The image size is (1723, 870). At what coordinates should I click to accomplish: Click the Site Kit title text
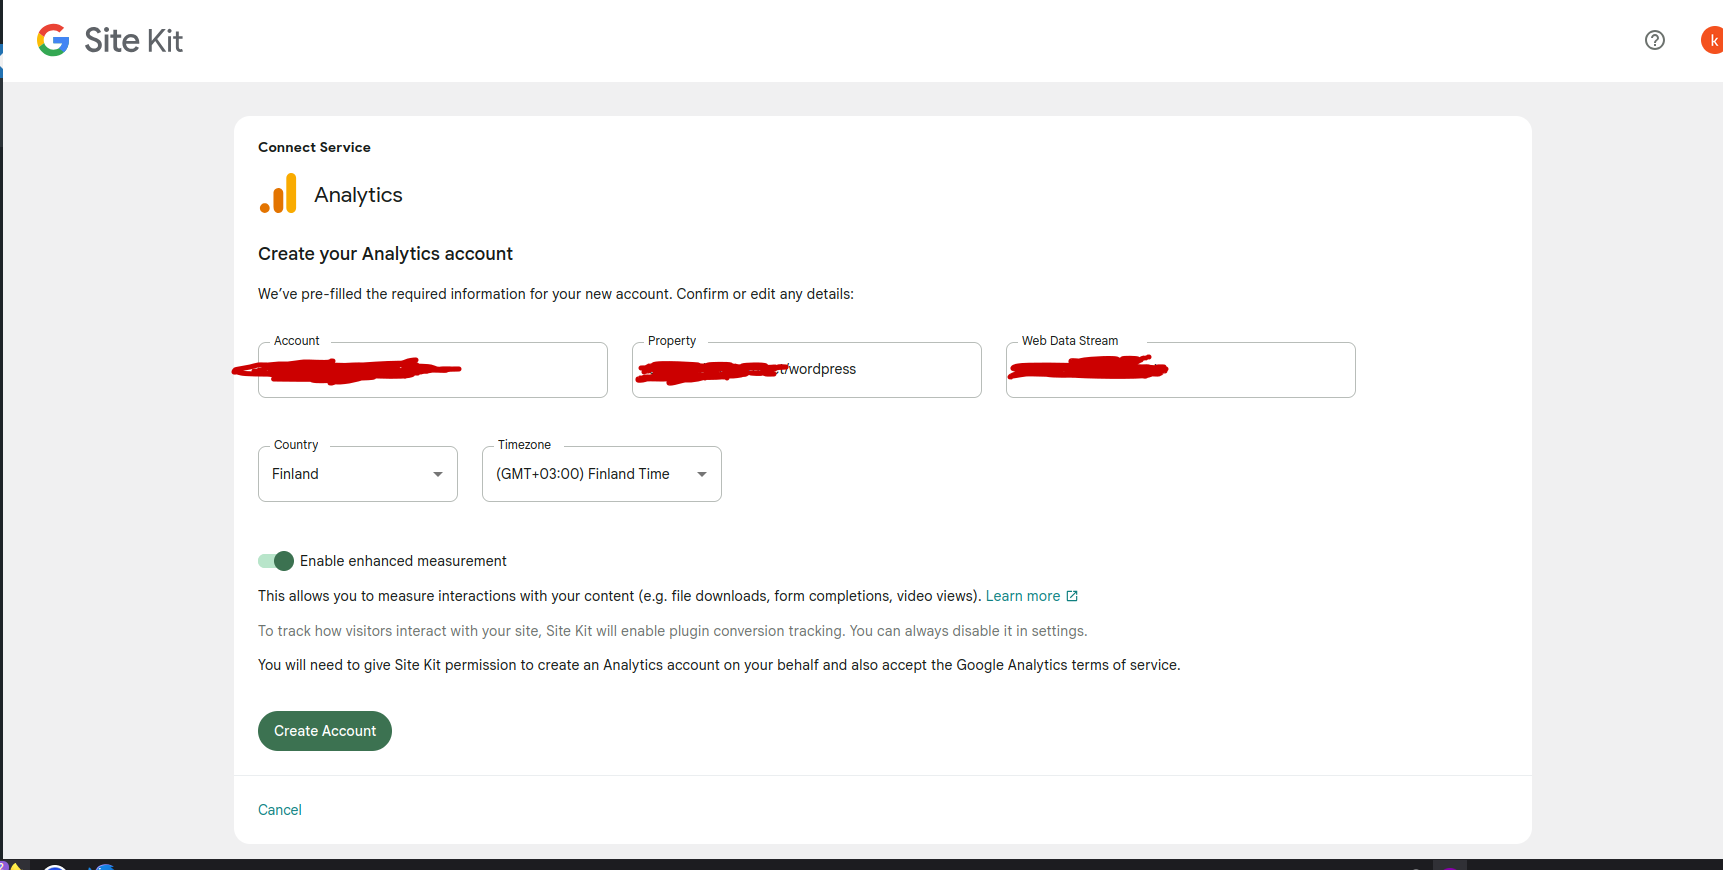pos(133,40)
